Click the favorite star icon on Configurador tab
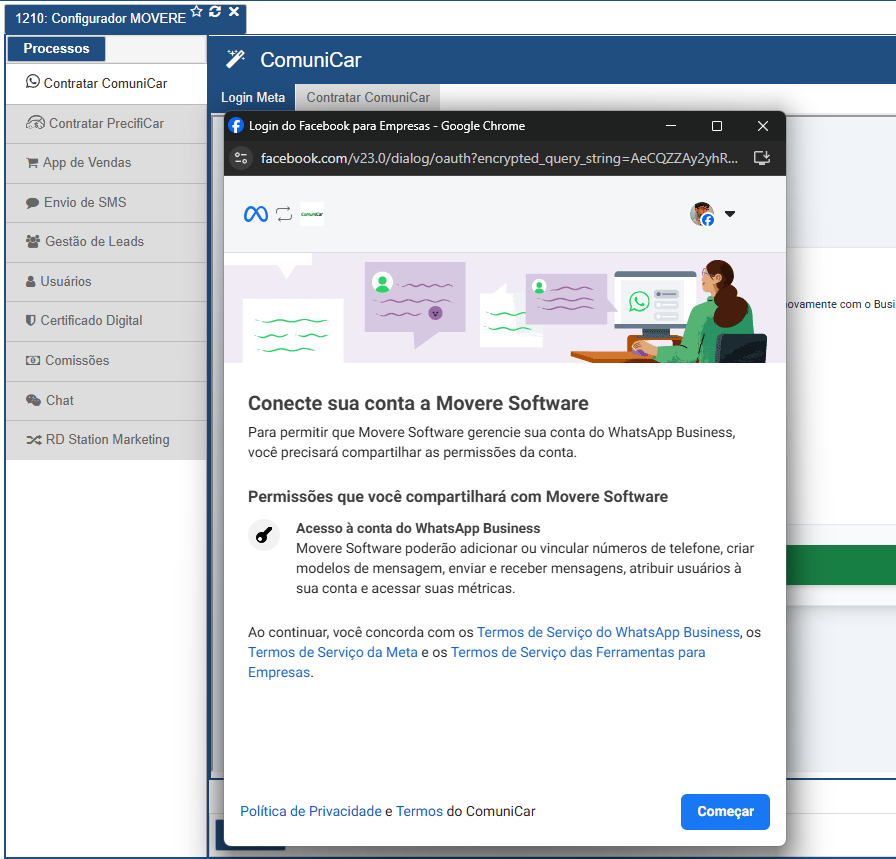The height and width of the screenshot is (859, 896). click(x=197, y=11)
